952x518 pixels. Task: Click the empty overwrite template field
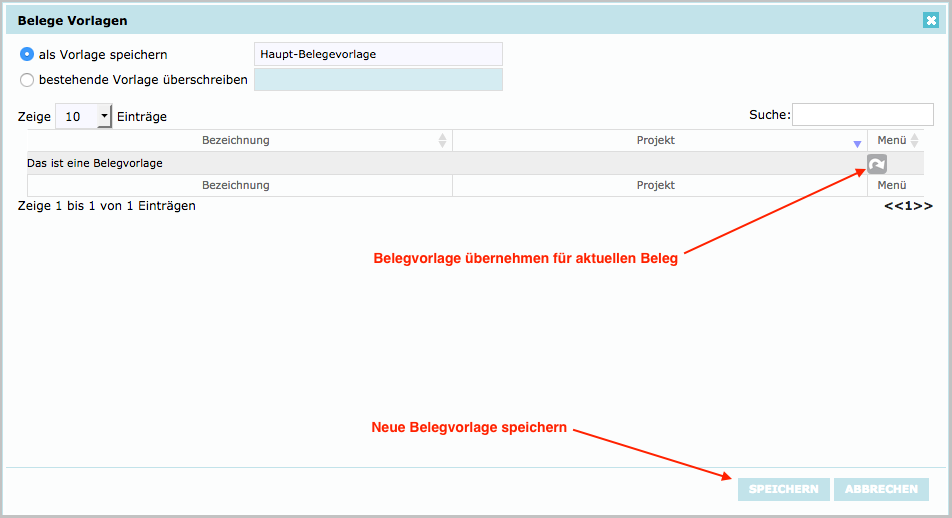tap(378, 80)
